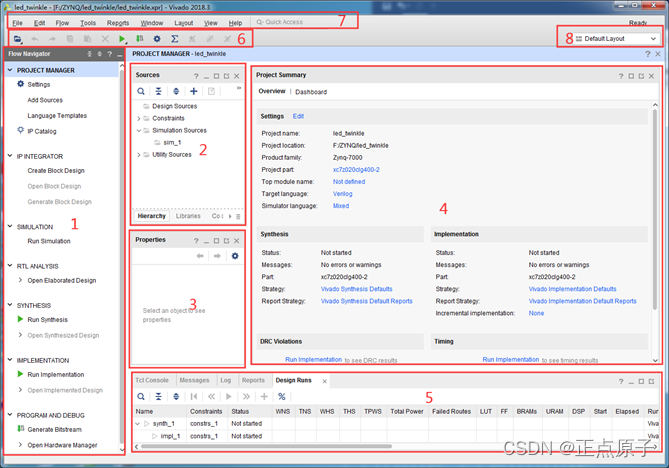Image resolution: width=669 pixels, height=468 pixels.
Task: Click Generate Bitstream in Flow Navigator
Action: (x=55, y=430)
